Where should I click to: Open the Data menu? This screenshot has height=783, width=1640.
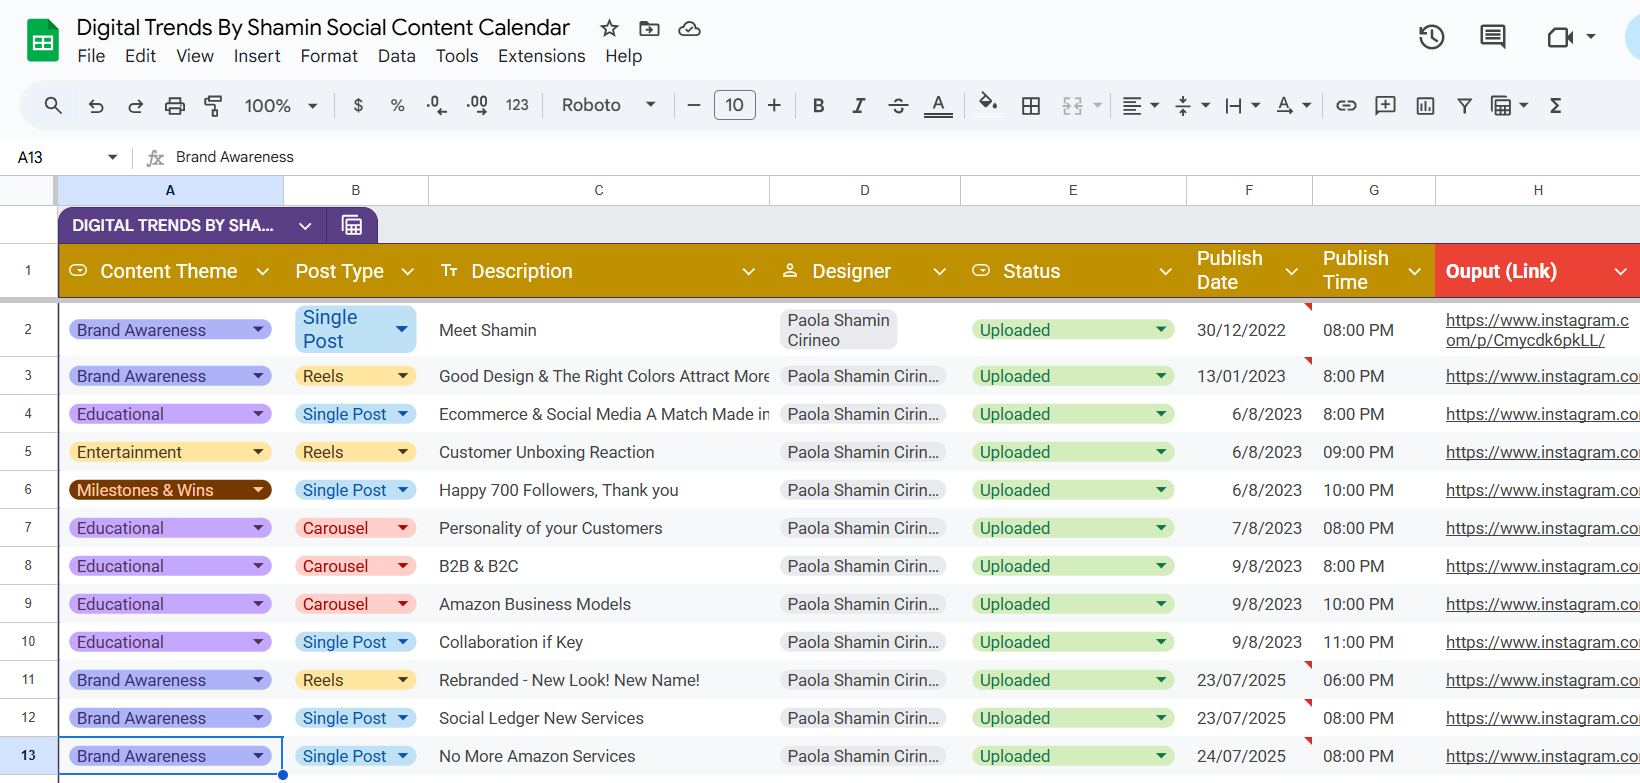[396, 56]
